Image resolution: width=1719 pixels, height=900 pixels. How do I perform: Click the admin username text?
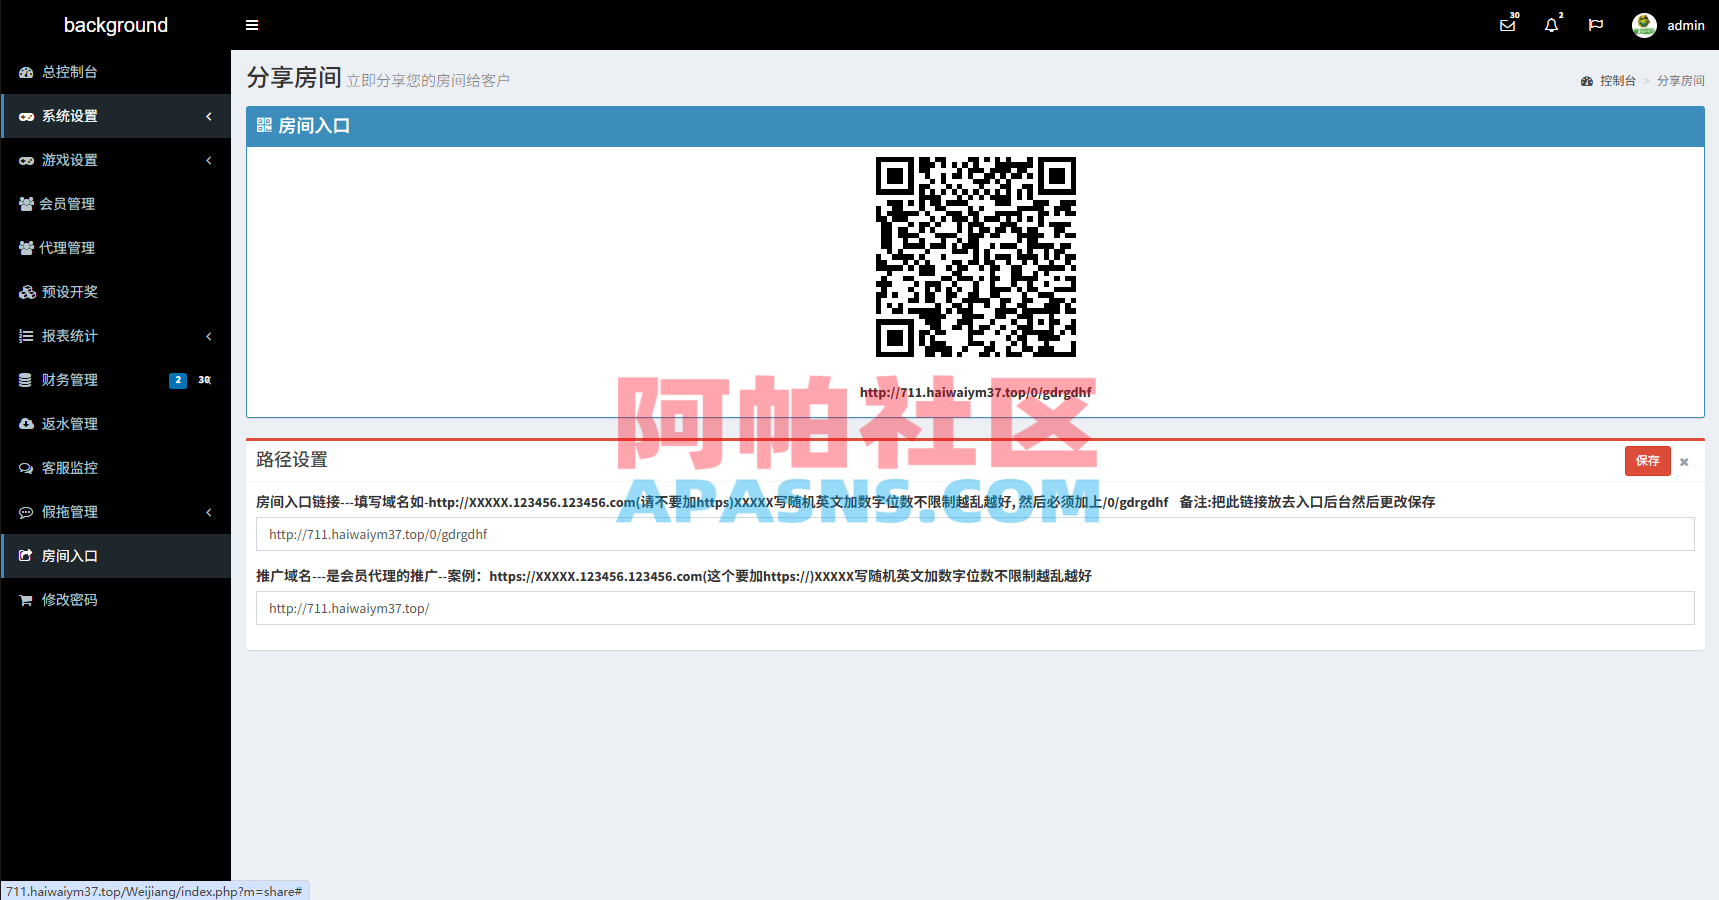coord(1686,25)
